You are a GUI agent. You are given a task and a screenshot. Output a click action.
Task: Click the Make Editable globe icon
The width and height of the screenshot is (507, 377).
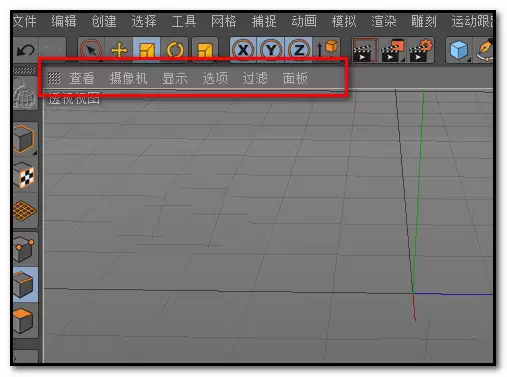coord(25,94)
